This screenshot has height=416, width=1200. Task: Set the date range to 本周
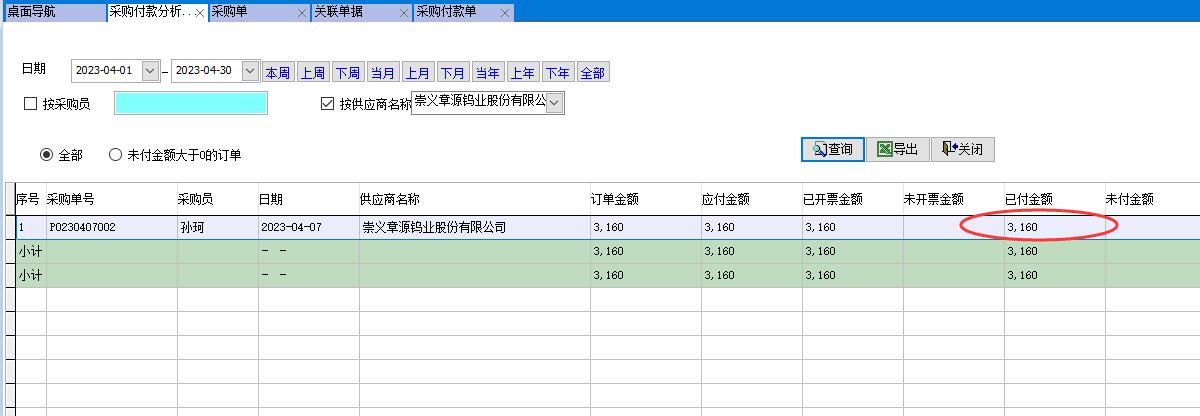[x=277, y=73]
